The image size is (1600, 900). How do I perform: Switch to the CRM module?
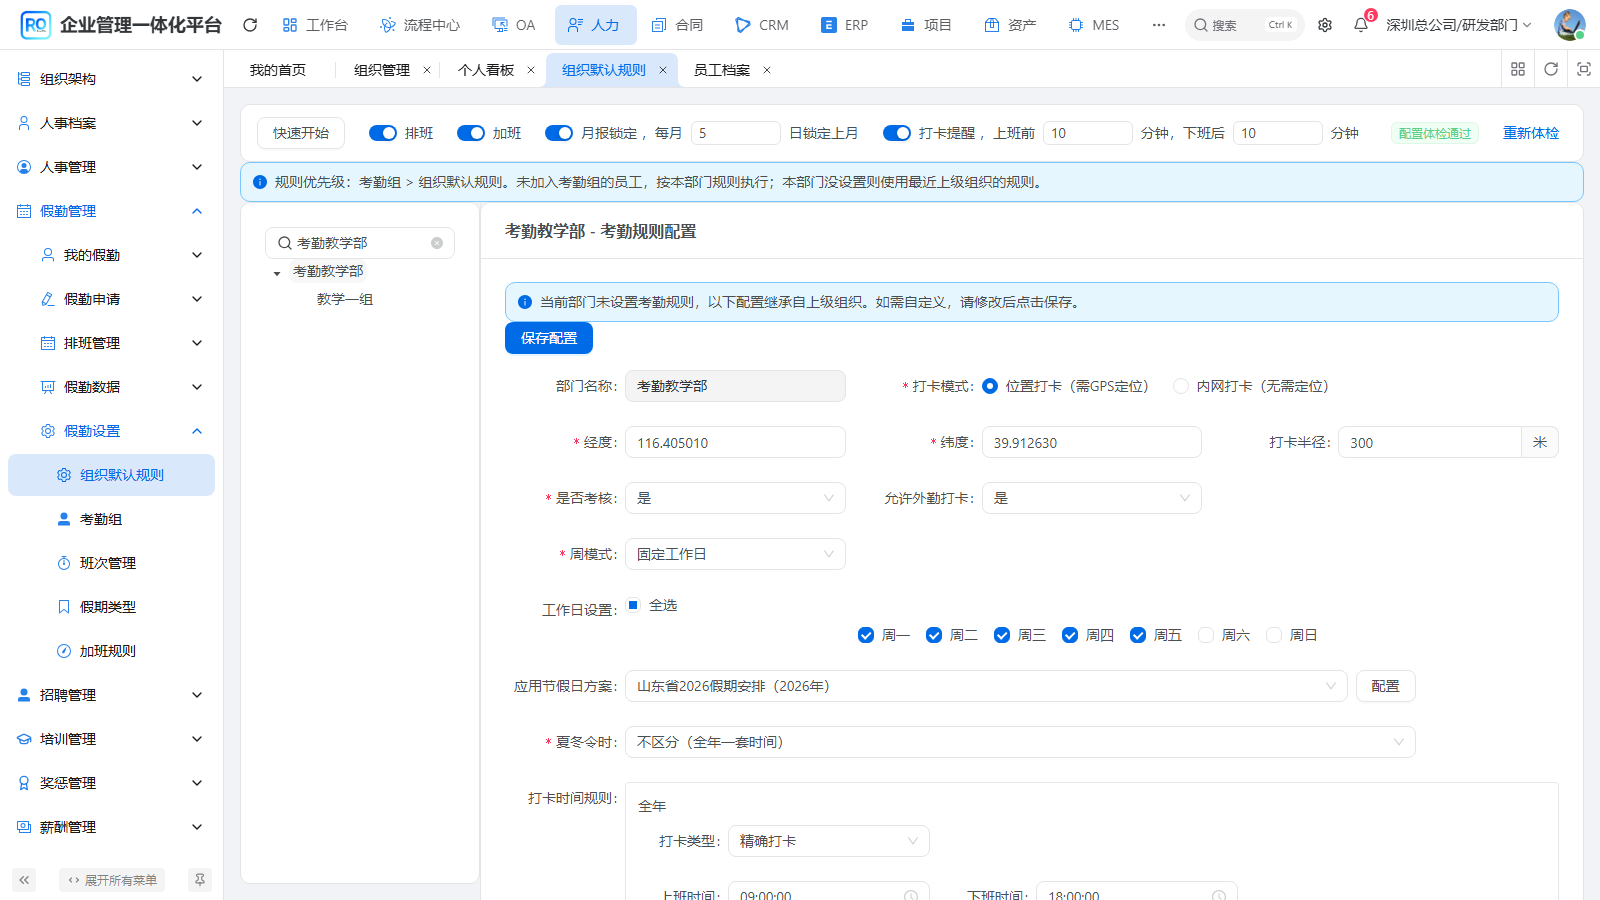click(x=761, y=25)
